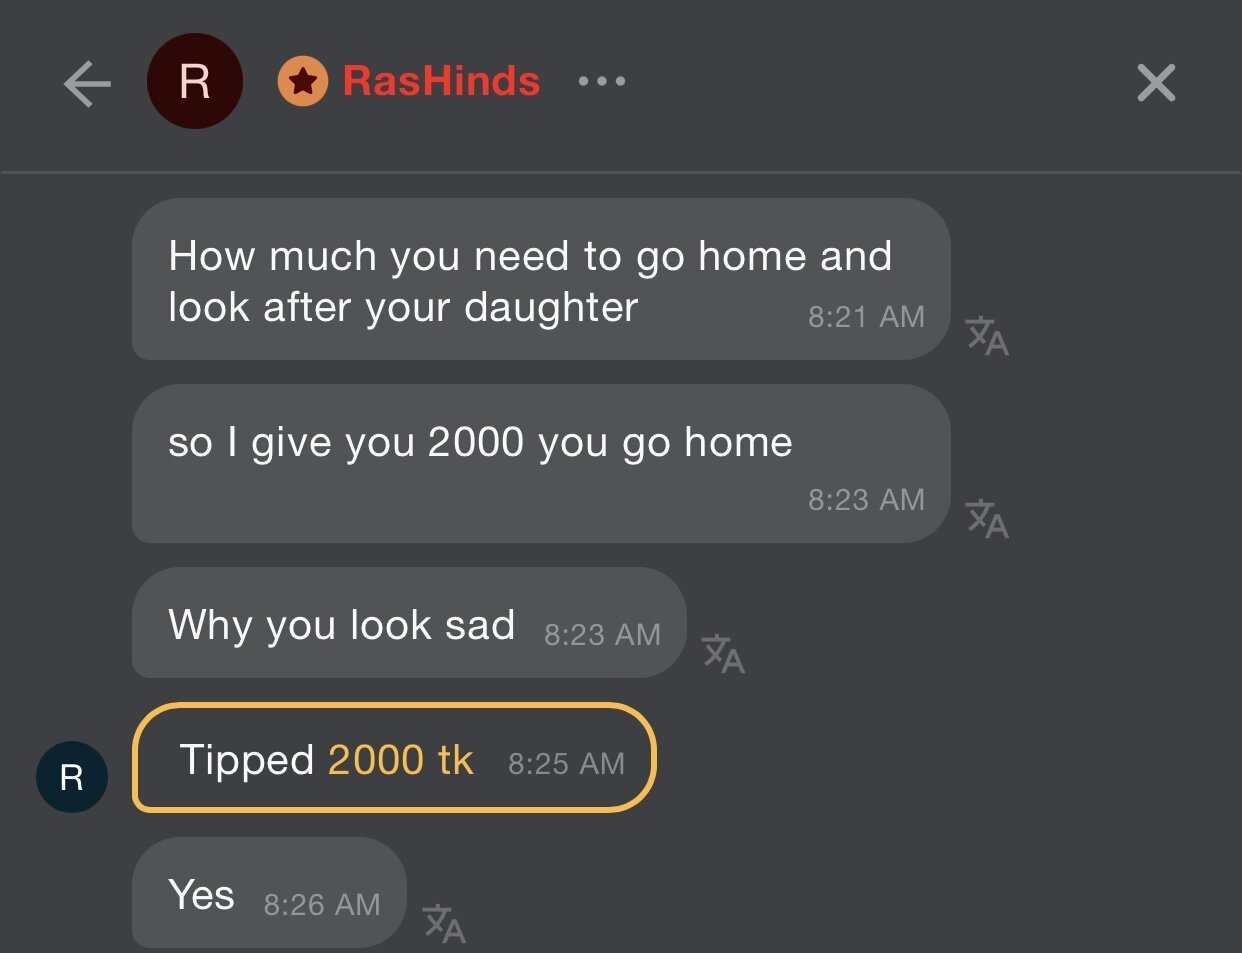Translate the 'Why you look sad' message
The height and width of the screenshot is (953, 1242).
click(723, 653)
